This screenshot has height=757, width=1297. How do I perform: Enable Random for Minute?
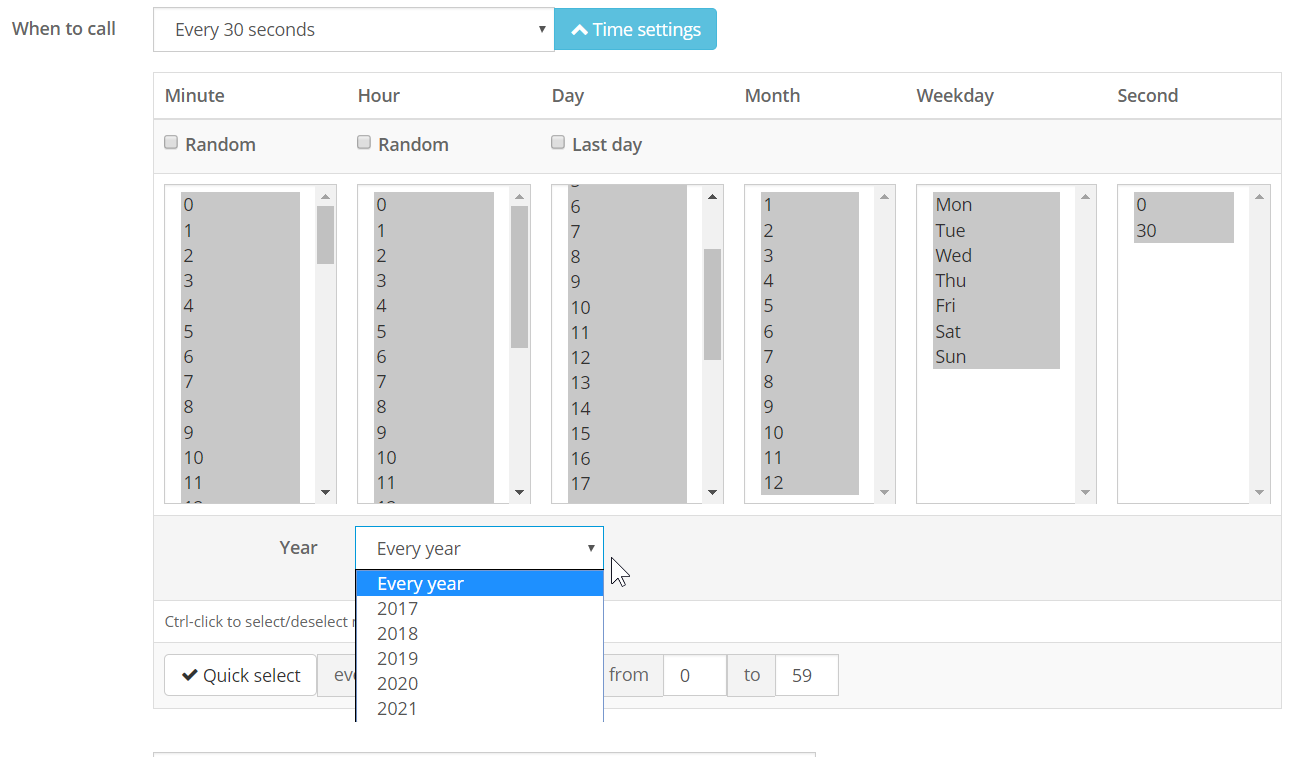coord(170,142)
